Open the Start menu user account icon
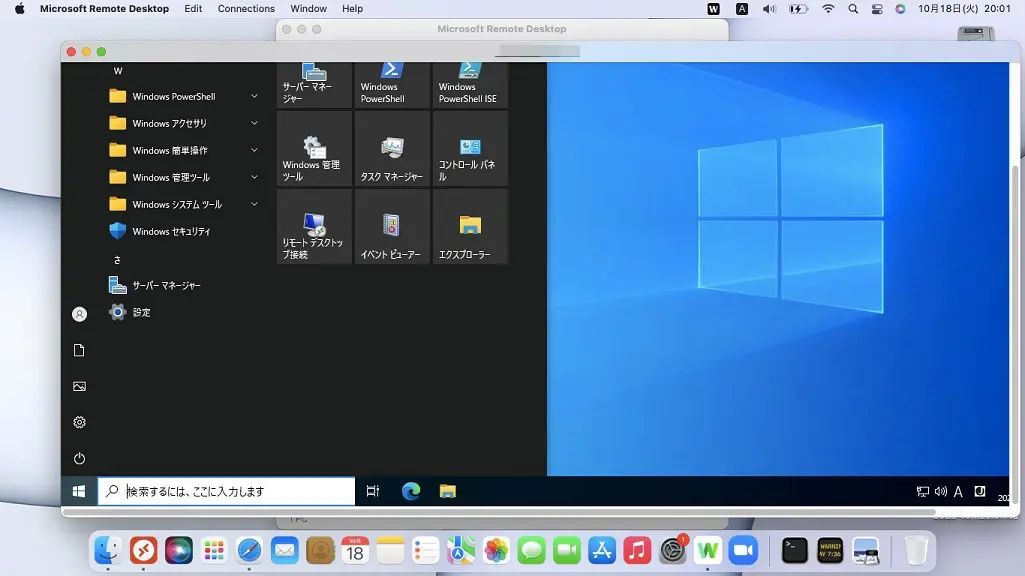Viewport: 1025px width, 576px height. coord(79,314)
